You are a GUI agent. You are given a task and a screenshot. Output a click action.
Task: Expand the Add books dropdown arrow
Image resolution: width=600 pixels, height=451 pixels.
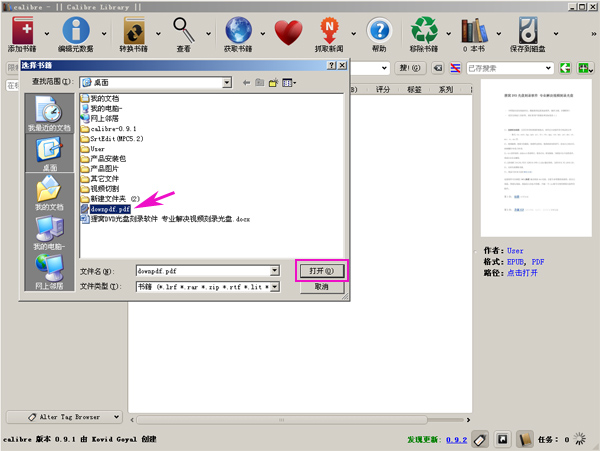[x=47, y=34]
